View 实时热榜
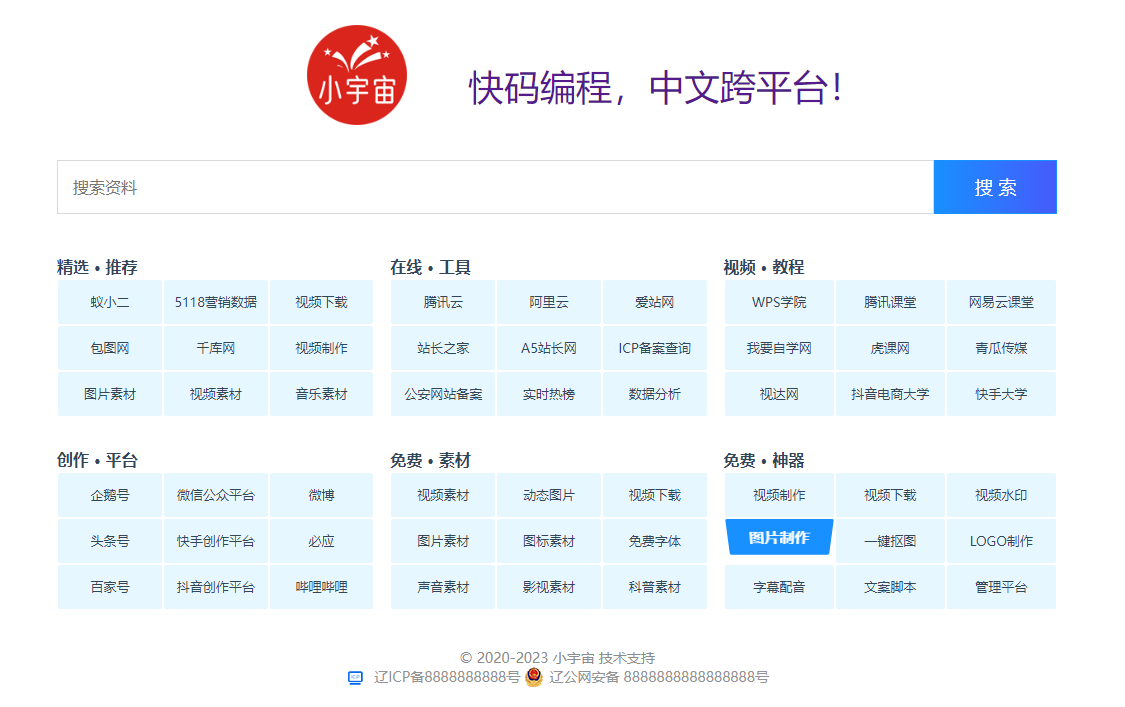The image size is (1125, 707). pyautogui.click(x=549, y=394)
